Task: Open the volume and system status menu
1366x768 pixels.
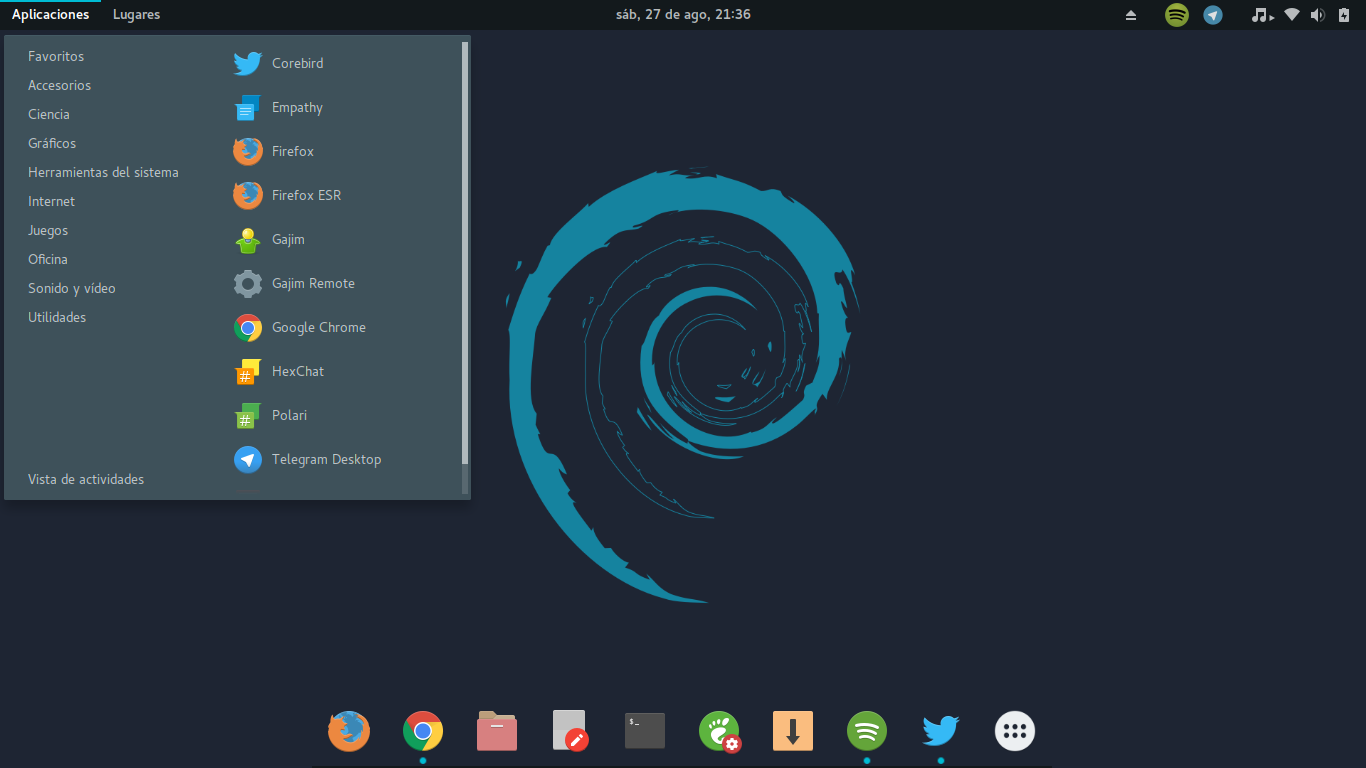Action: click(x=1318, y=15)
